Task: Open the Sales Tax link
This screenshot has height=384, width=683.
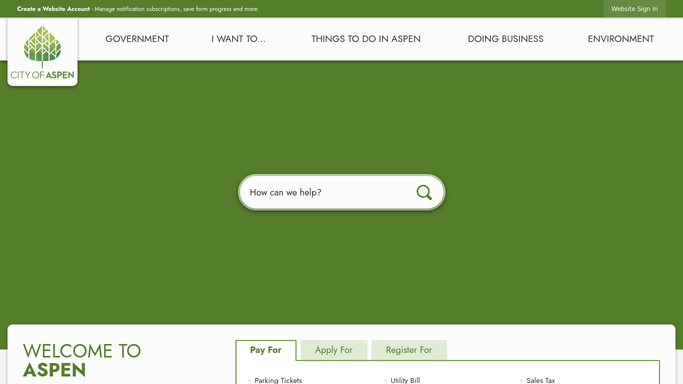Action: (541, 380)
